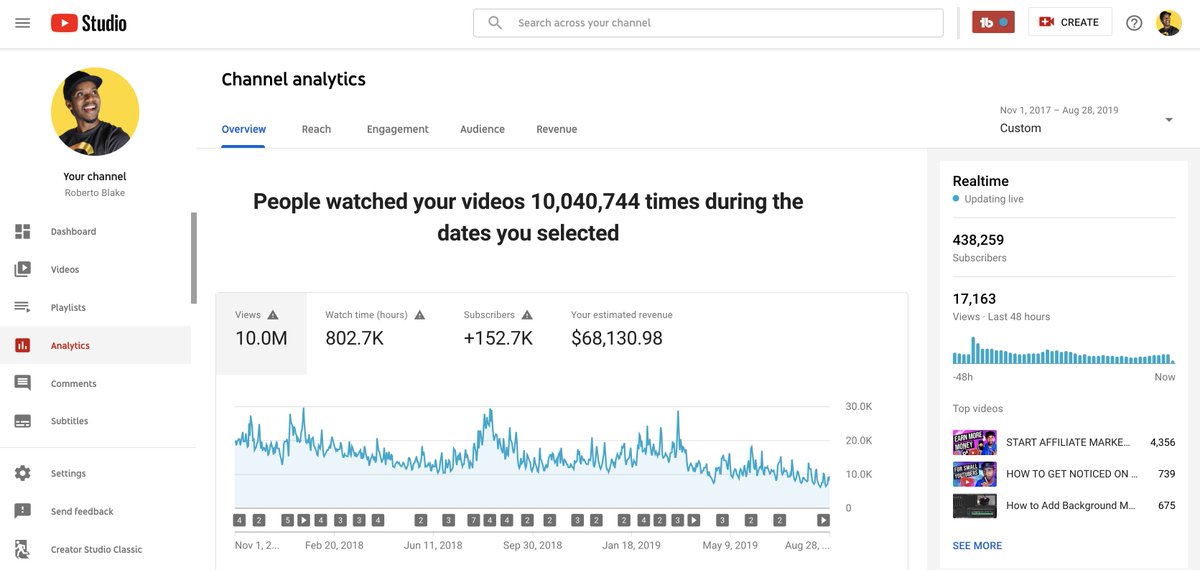Click the SEE MORE link in Realtime
The image size is (1200, 570).
point(977,546)
